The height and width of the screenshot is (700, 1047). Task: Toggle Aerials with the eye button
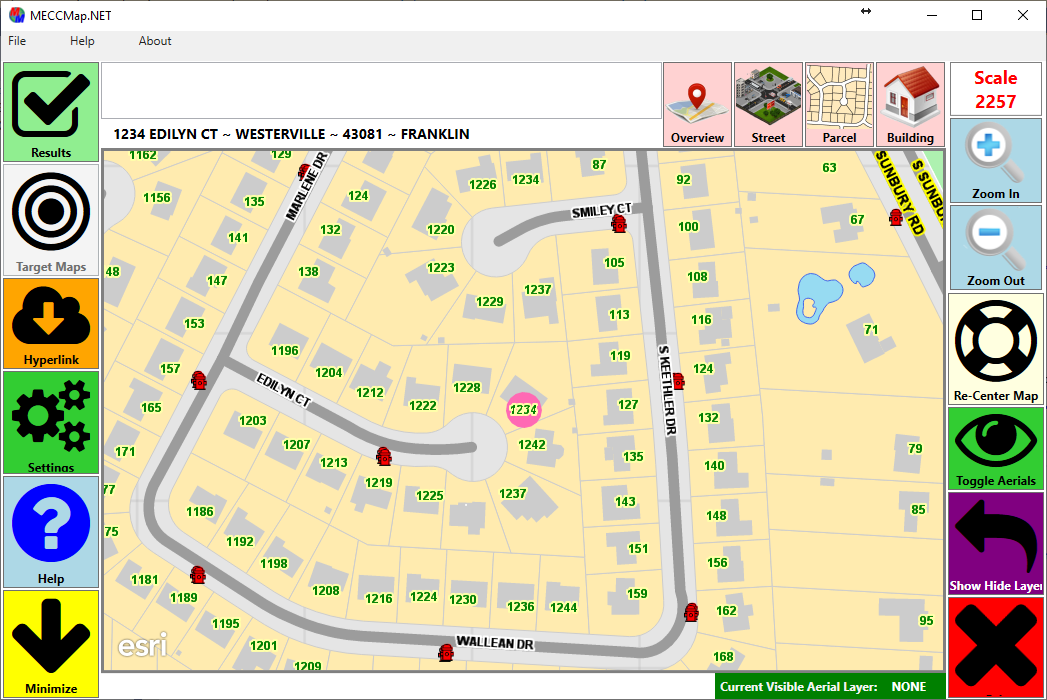coord(995,448)
